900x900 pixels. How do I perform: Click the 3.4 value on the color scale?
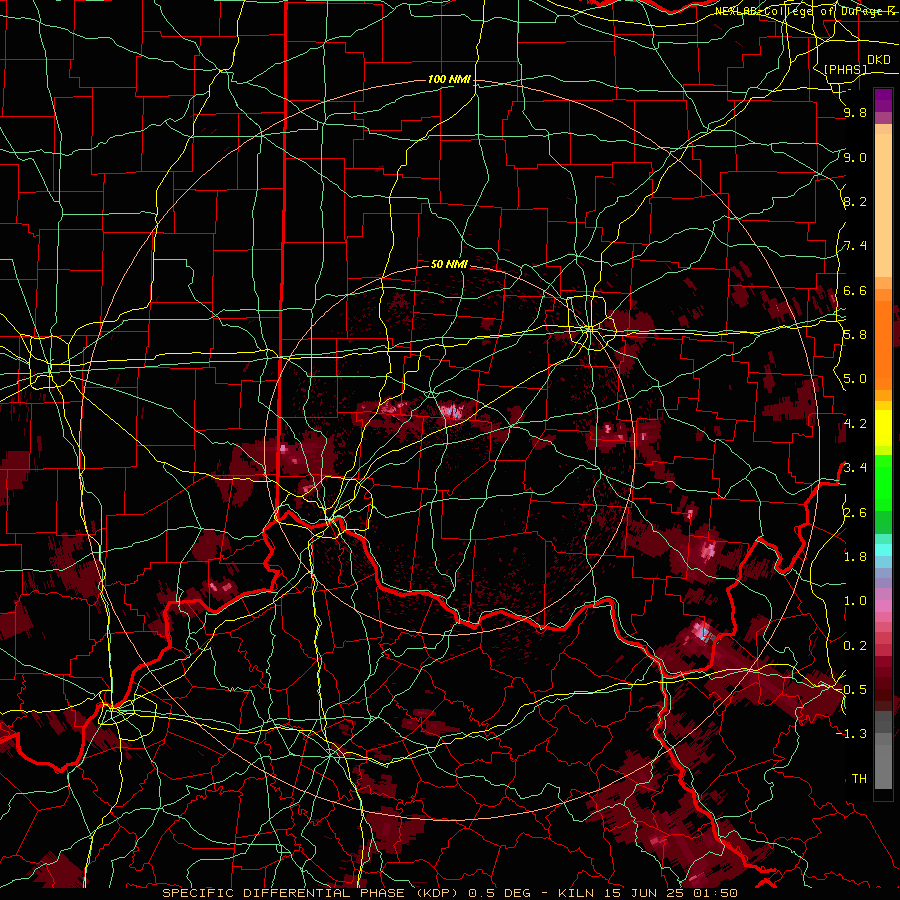click(855, 468)
